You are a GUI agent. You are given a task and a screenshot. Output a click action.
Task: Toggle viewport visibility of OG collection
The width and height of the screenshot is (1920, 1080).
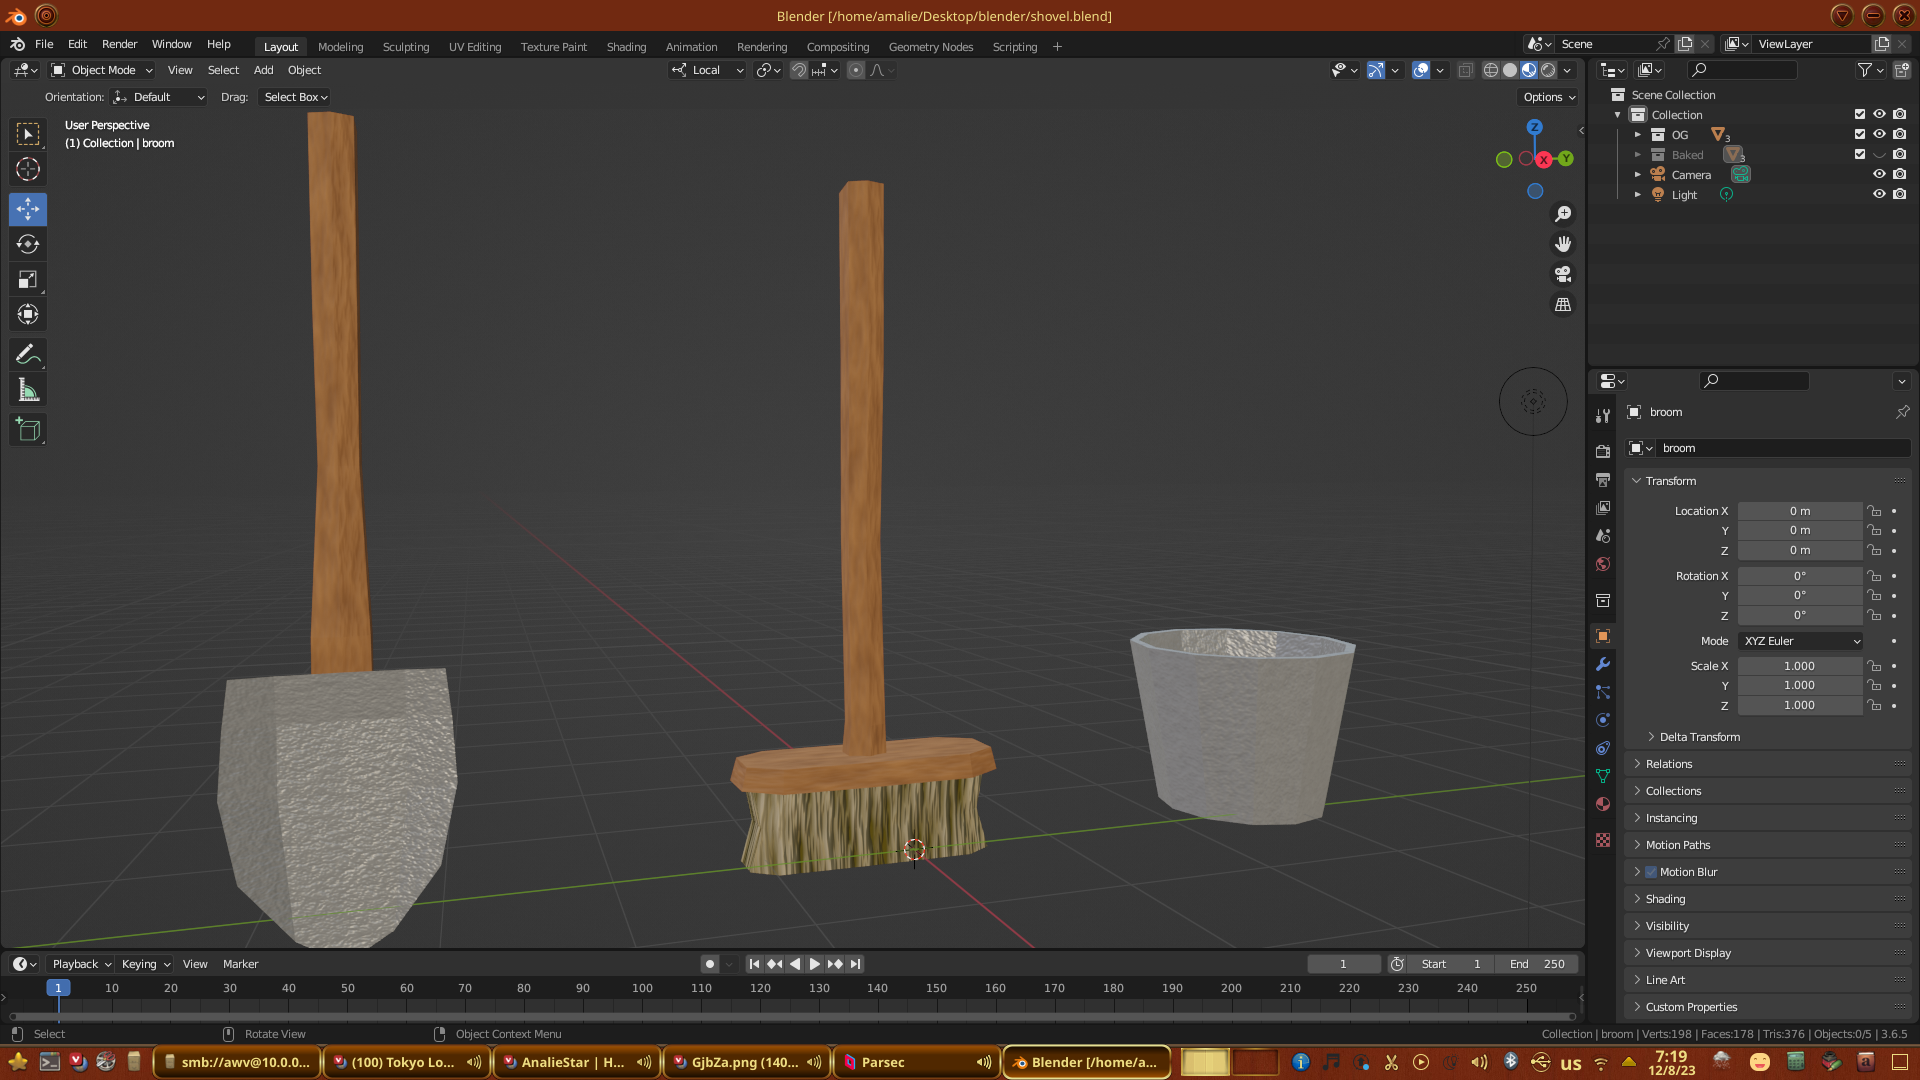point(1879,134)
